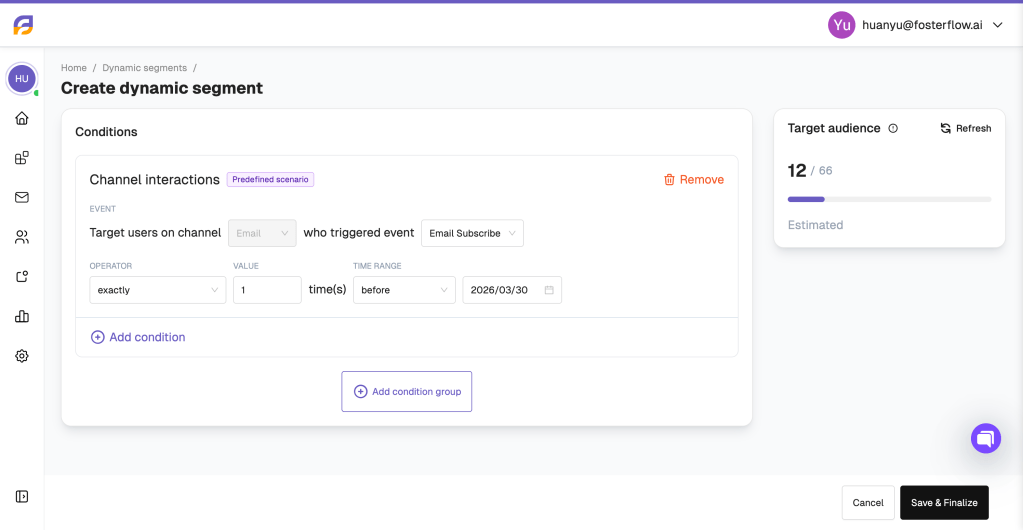1023x530 pixels.
Task: Open the chat support bubble
Action: pos(986,438)
